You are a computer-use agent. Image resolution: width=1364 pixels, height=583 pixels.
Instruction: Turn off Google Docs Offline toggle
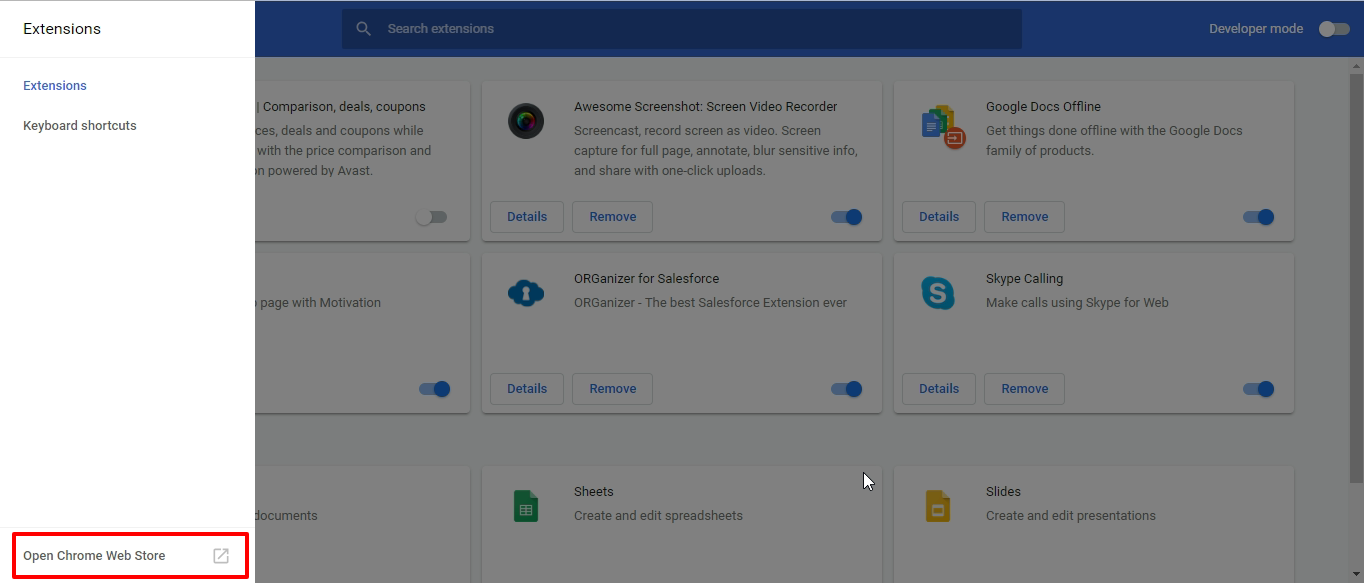click(1259, 217)
